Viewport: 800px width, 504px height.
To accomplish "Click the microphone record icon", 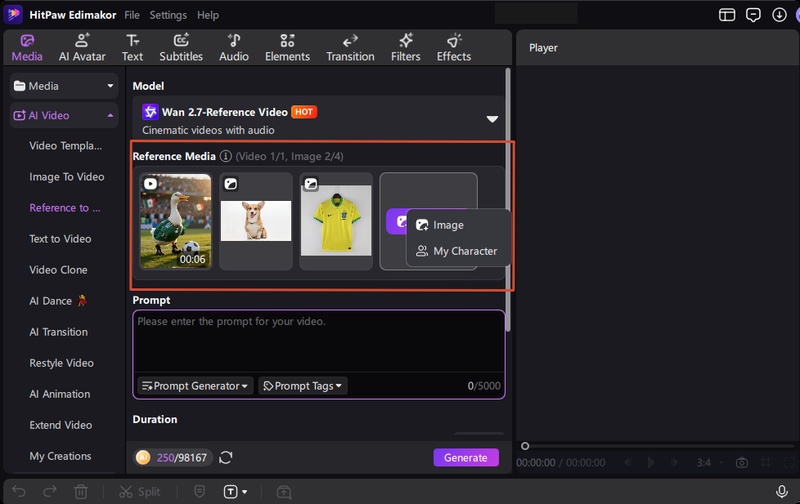I will tap(781, 491).
